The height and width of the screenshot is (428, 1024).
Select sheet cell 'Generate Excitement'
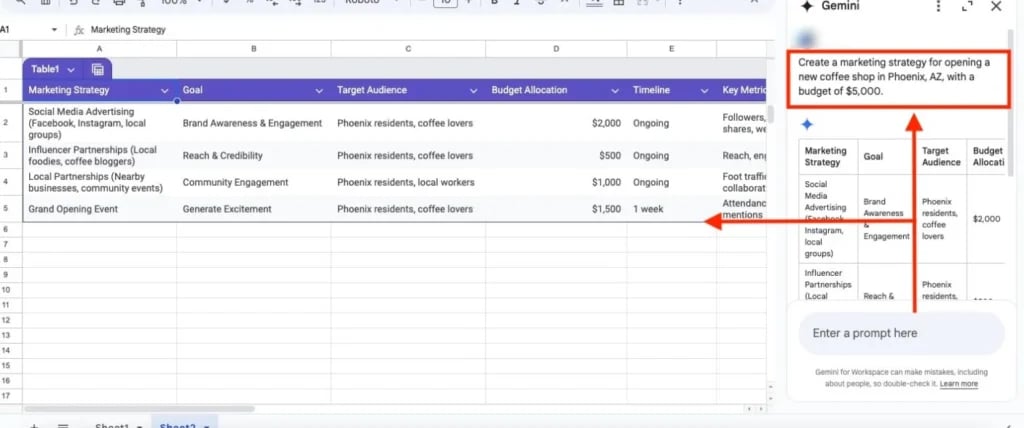pos(253,209)
